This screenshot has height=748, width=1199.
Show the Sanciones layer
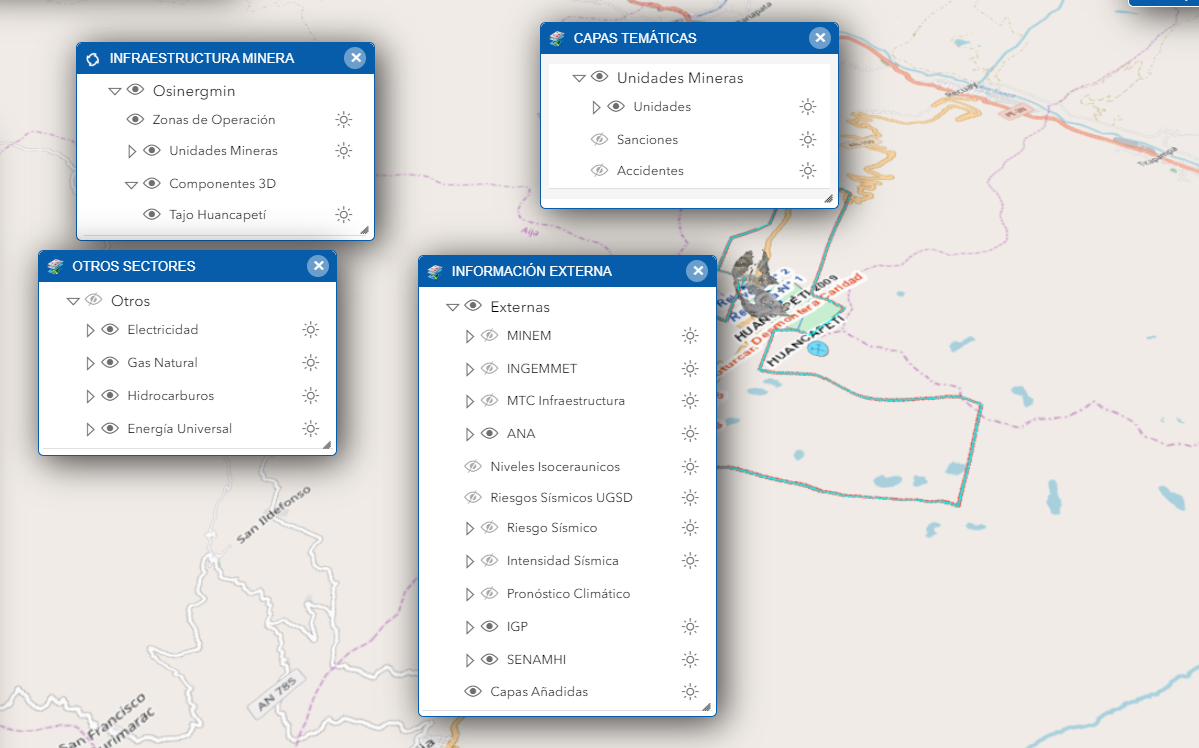coord(600,139)
